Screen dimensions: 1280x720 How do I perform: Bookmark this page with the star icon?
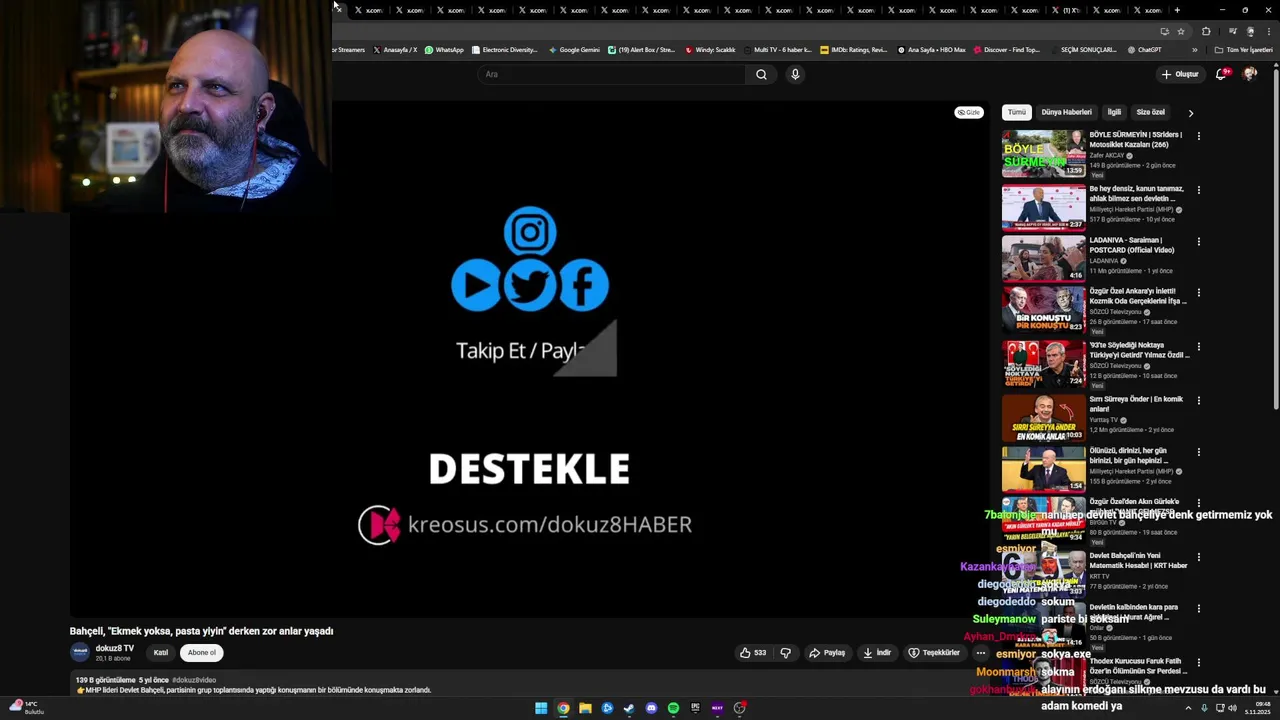click(1181, 31)
